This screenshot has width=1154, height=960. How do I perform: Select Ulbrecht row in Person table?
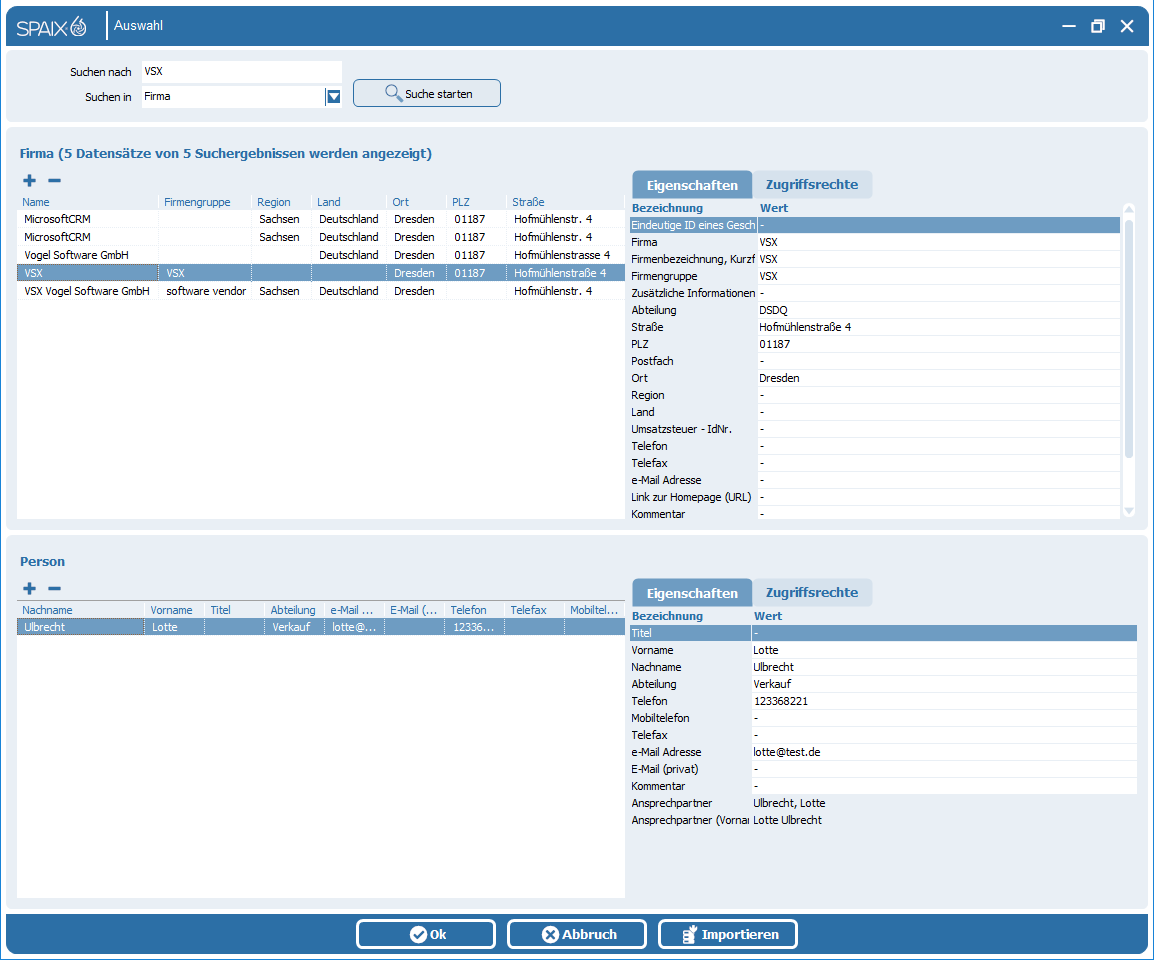[321, 627]
